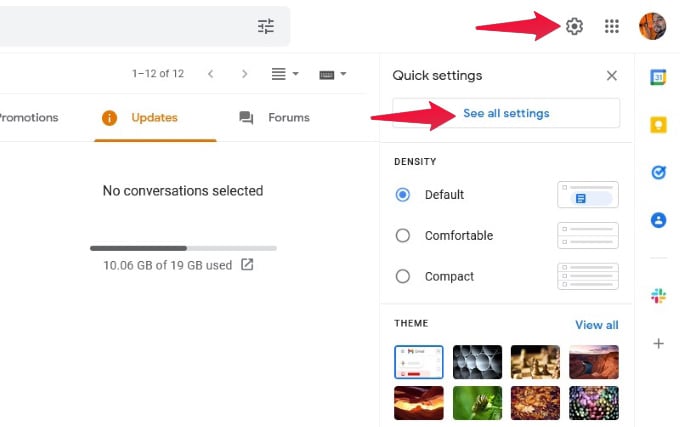The height and width of the screenshot is (427, 680).
Task: Show search options filter icon
Action: coord(266,26)
